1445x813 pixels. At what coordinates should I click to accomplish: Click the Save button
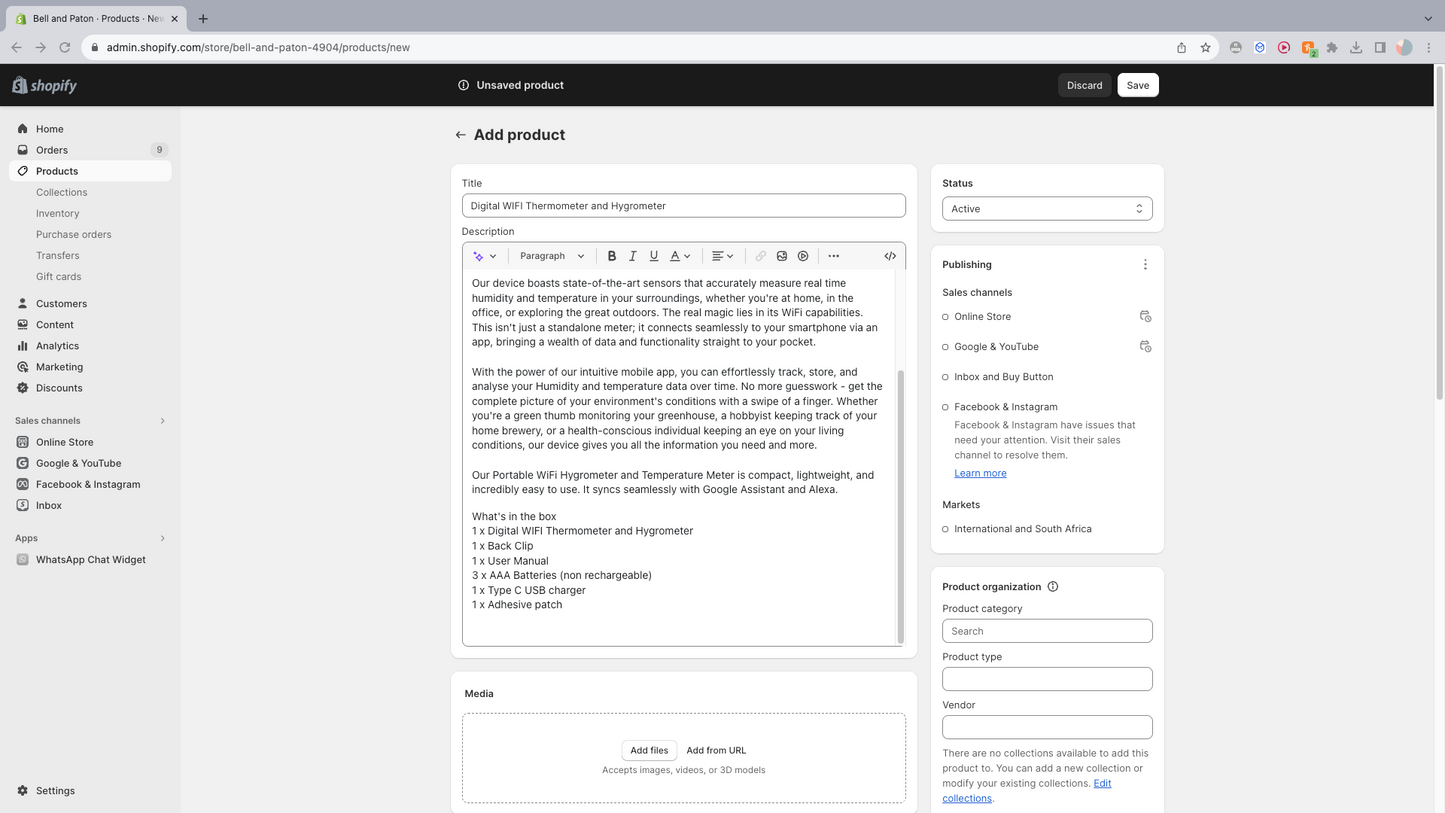[1138, 85]
